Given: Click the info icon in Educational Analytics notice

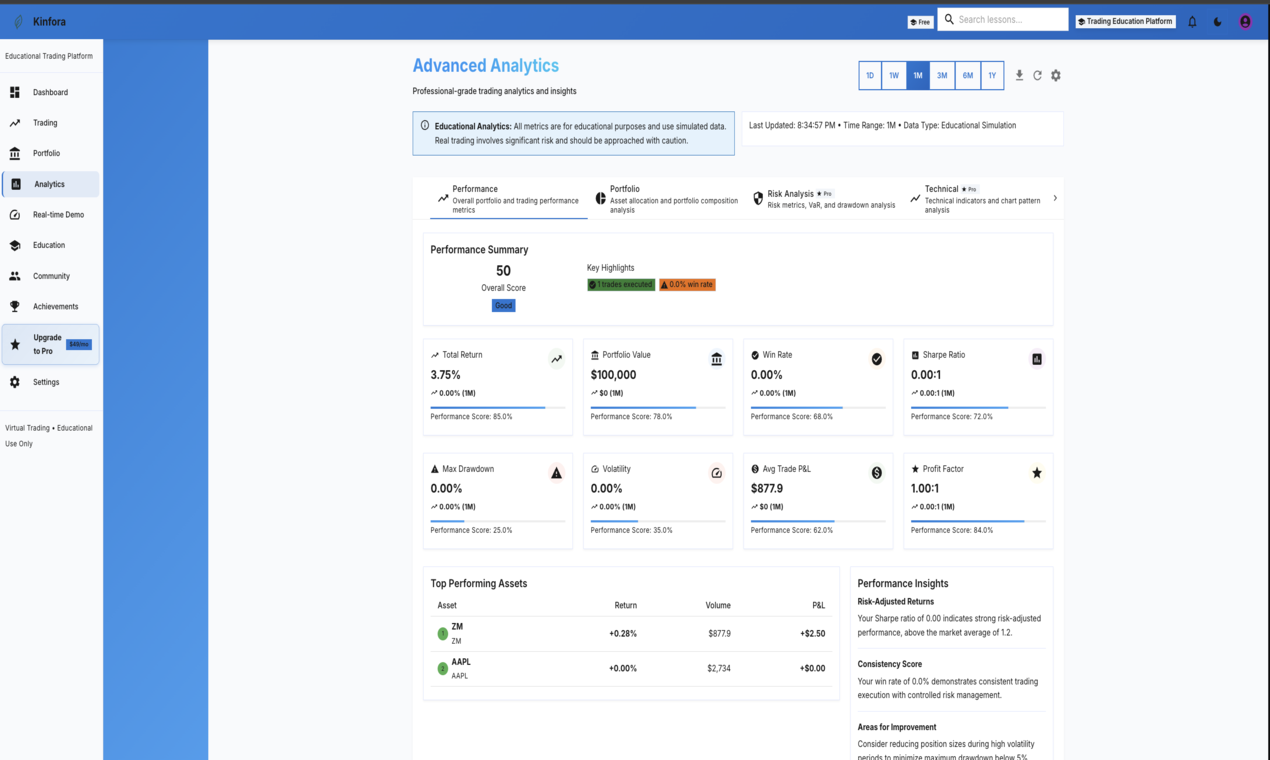Looking at the screenshot, I should 425,126.
